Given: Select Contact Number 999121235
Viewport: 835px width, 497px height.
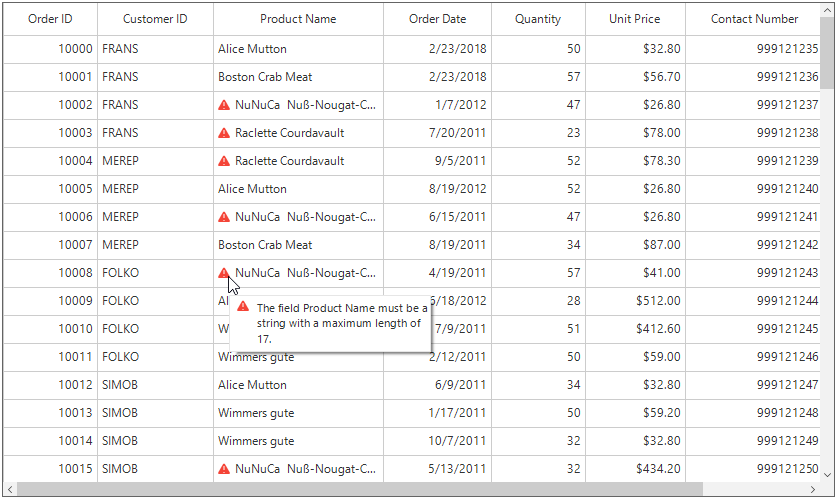Looking at the screenshot, I should [x=753, y=50].
